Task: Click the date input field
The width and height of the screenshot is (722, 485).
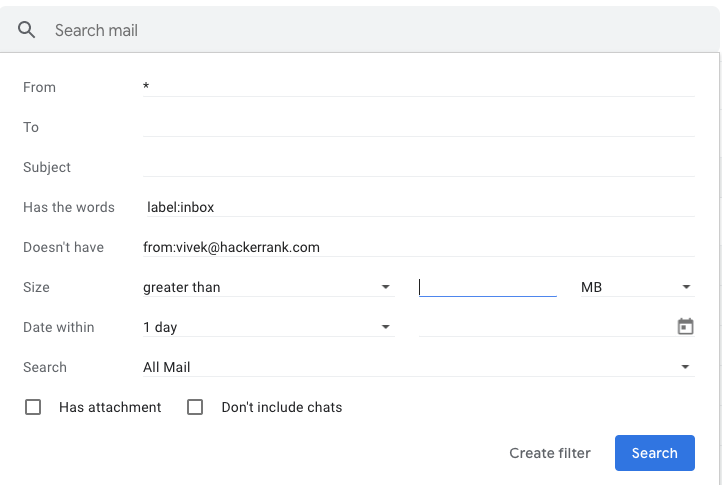Action: (546, 327)
